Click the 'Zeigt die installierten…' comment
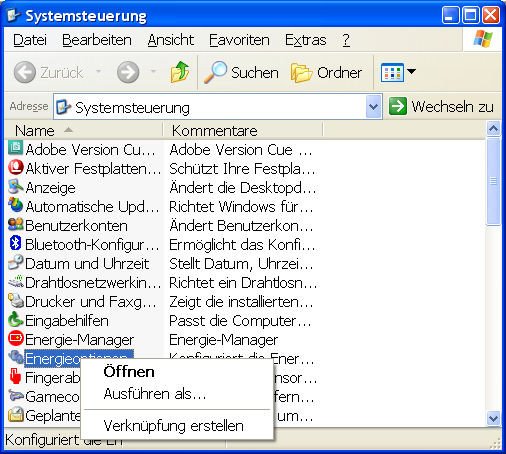 coord(241,302)
